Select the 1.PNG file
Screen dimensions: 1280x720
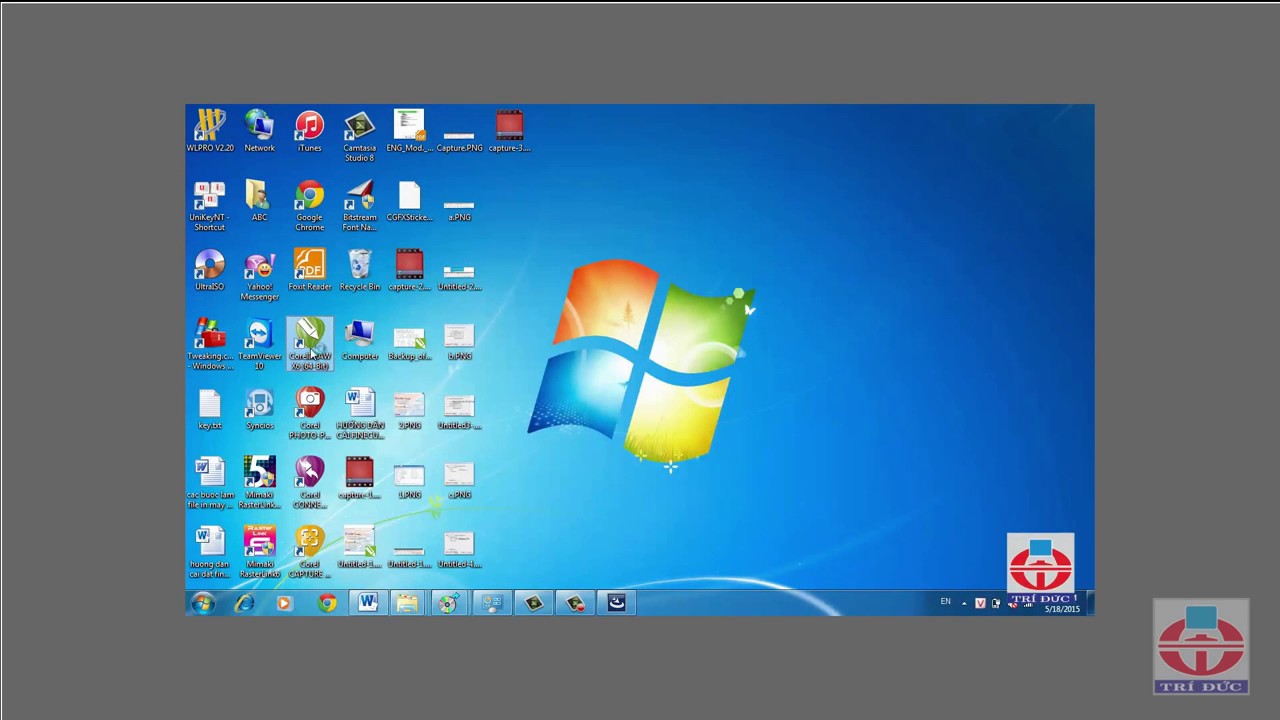click(409, 479)
